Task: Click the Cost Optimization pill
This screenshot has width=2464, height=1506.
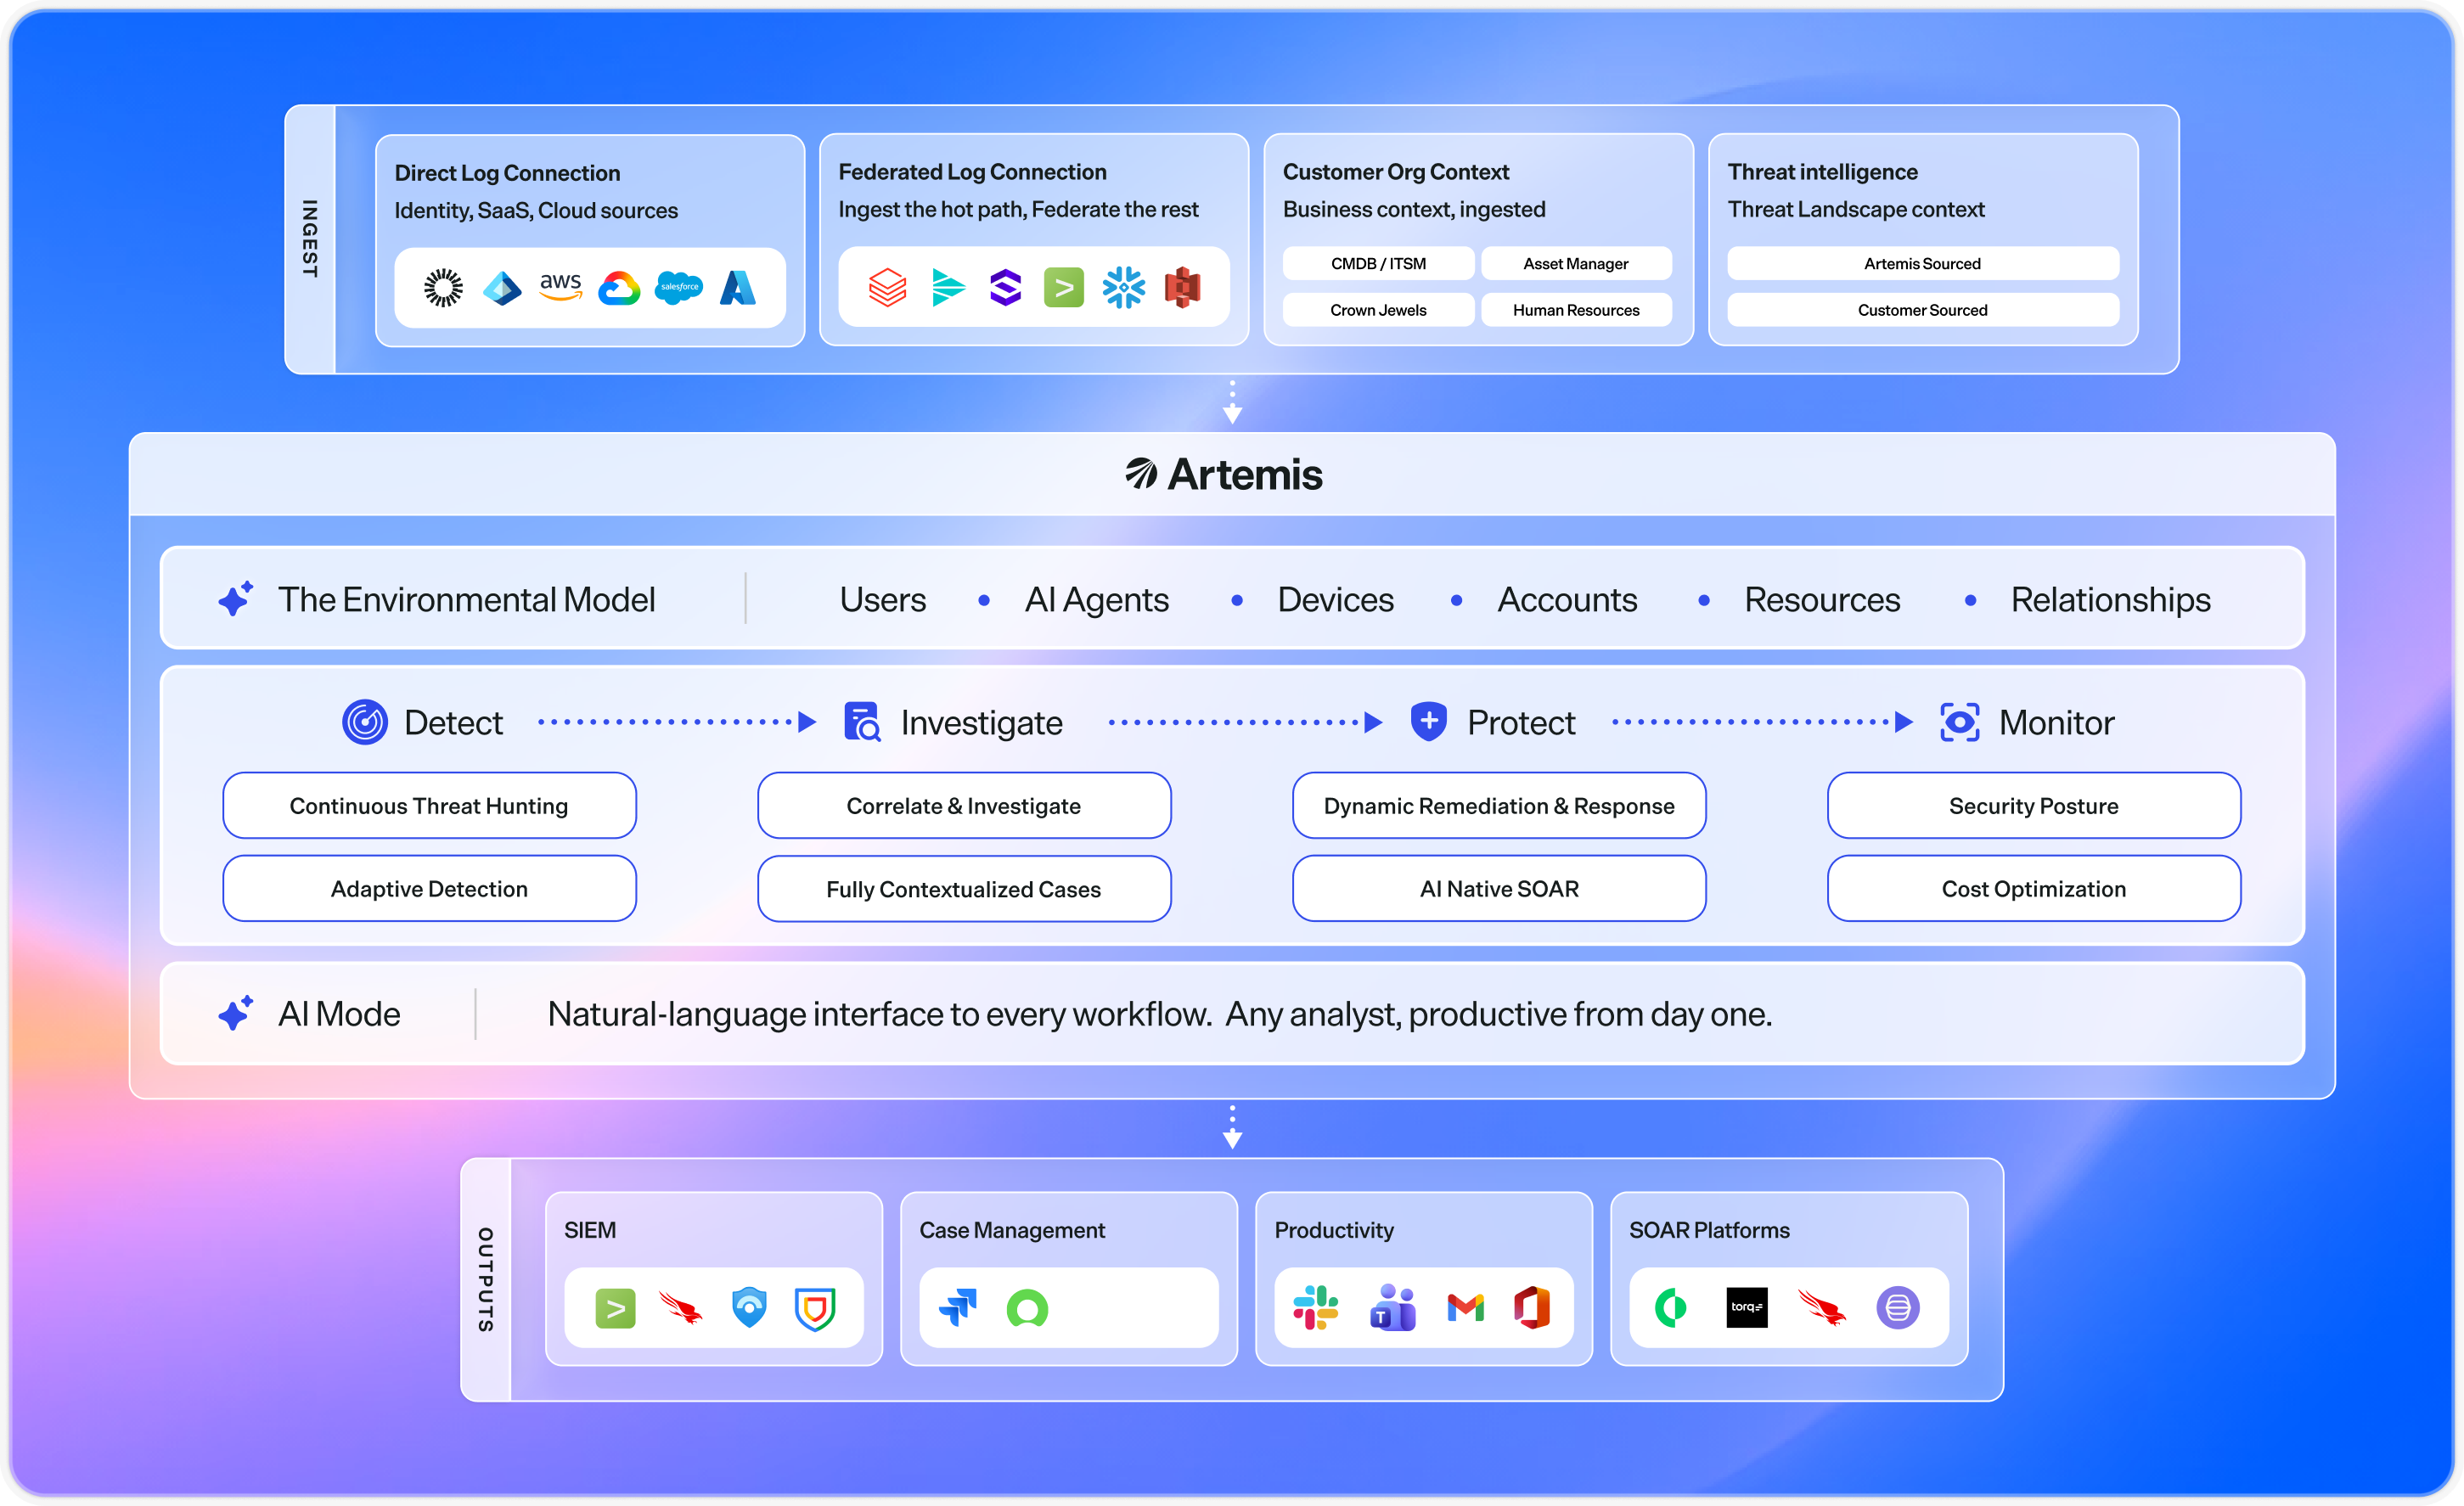Action: click(2034, 888)
